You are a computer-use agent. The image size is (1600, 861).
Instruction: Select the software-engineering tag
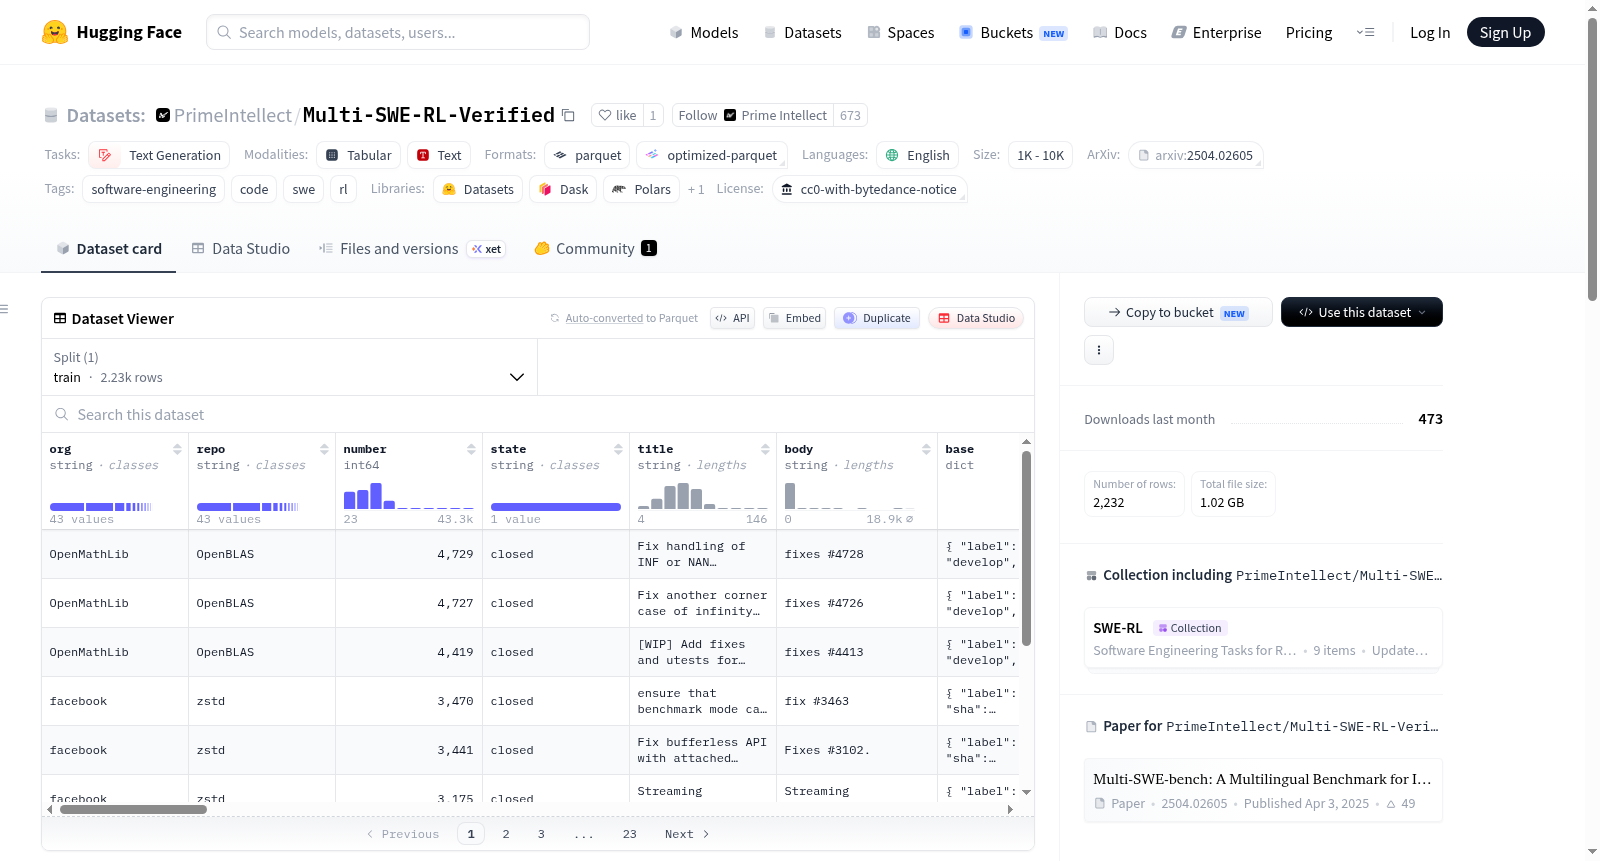[x=153, y=189]
